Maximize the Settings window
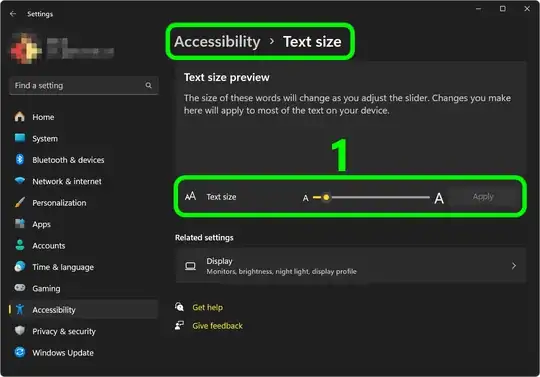 click(x=503, y=9)
